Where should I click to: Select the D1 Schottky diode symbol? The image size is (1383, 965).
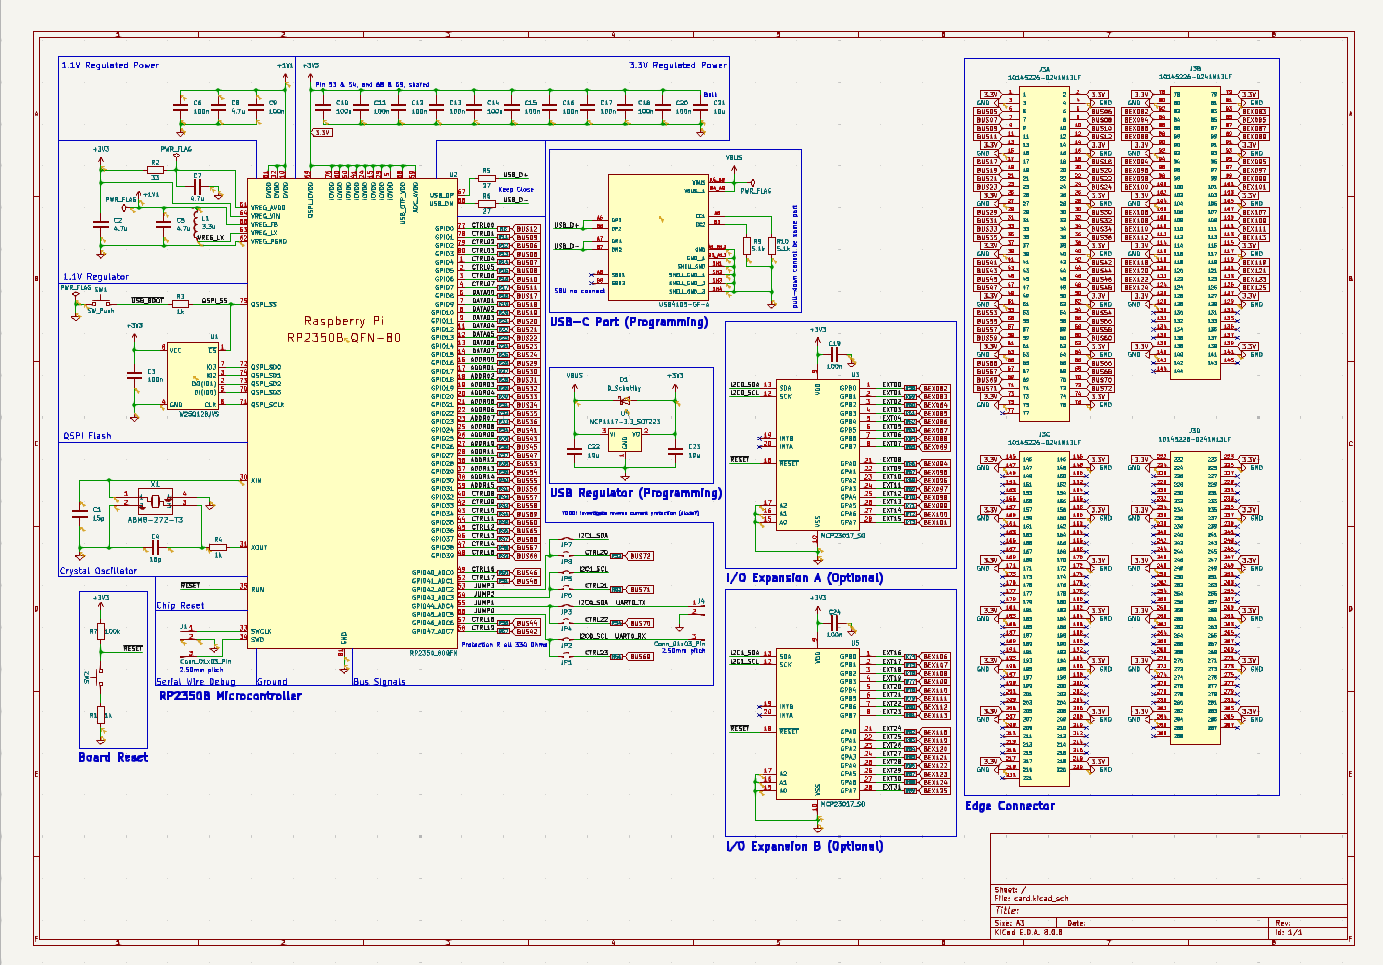click(x=625, y=401)
